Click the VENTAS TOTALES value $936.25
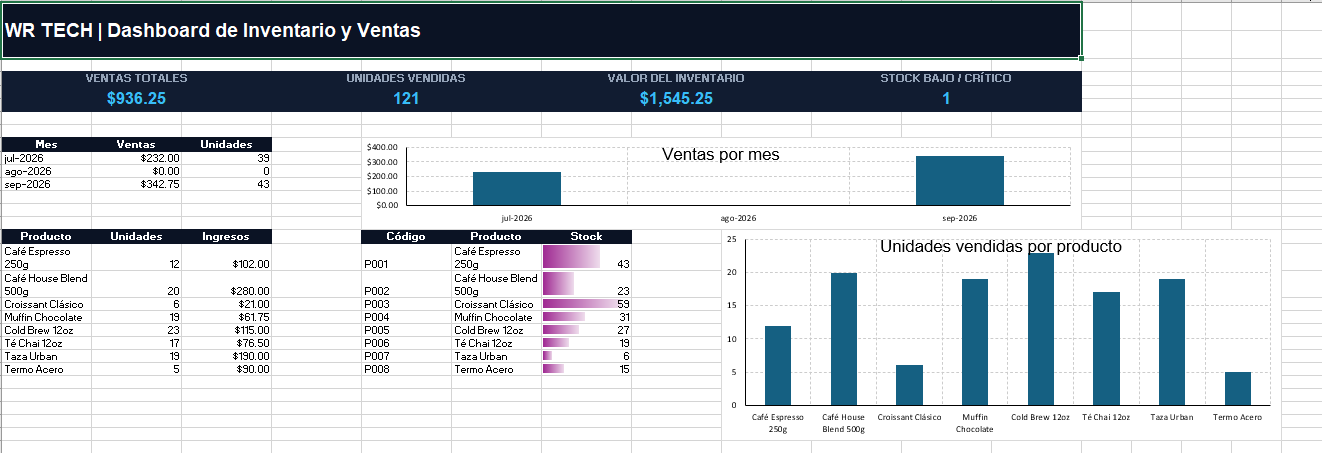1322x453 pixels. point(136,98)
